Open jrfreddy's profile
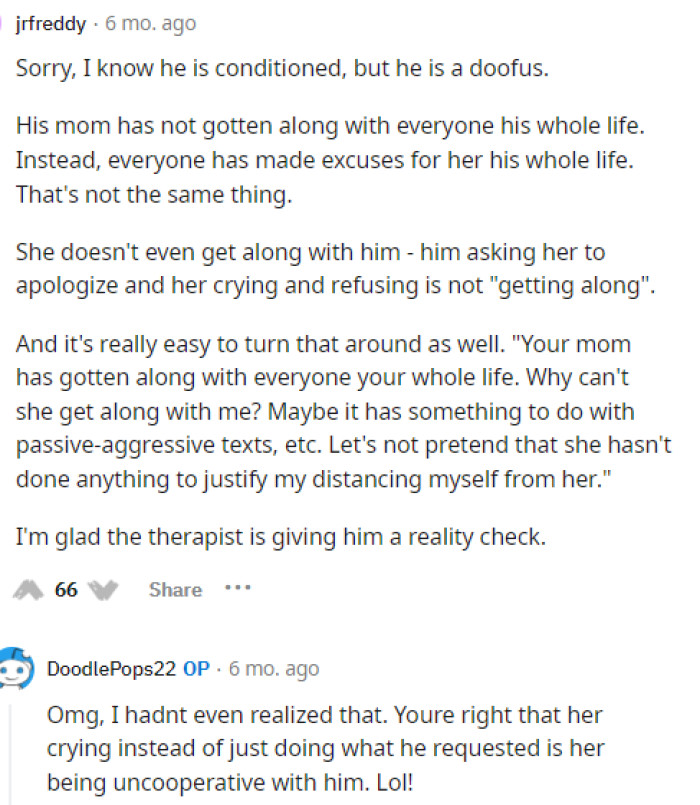 pyautogui.click(x=48, y=22)
